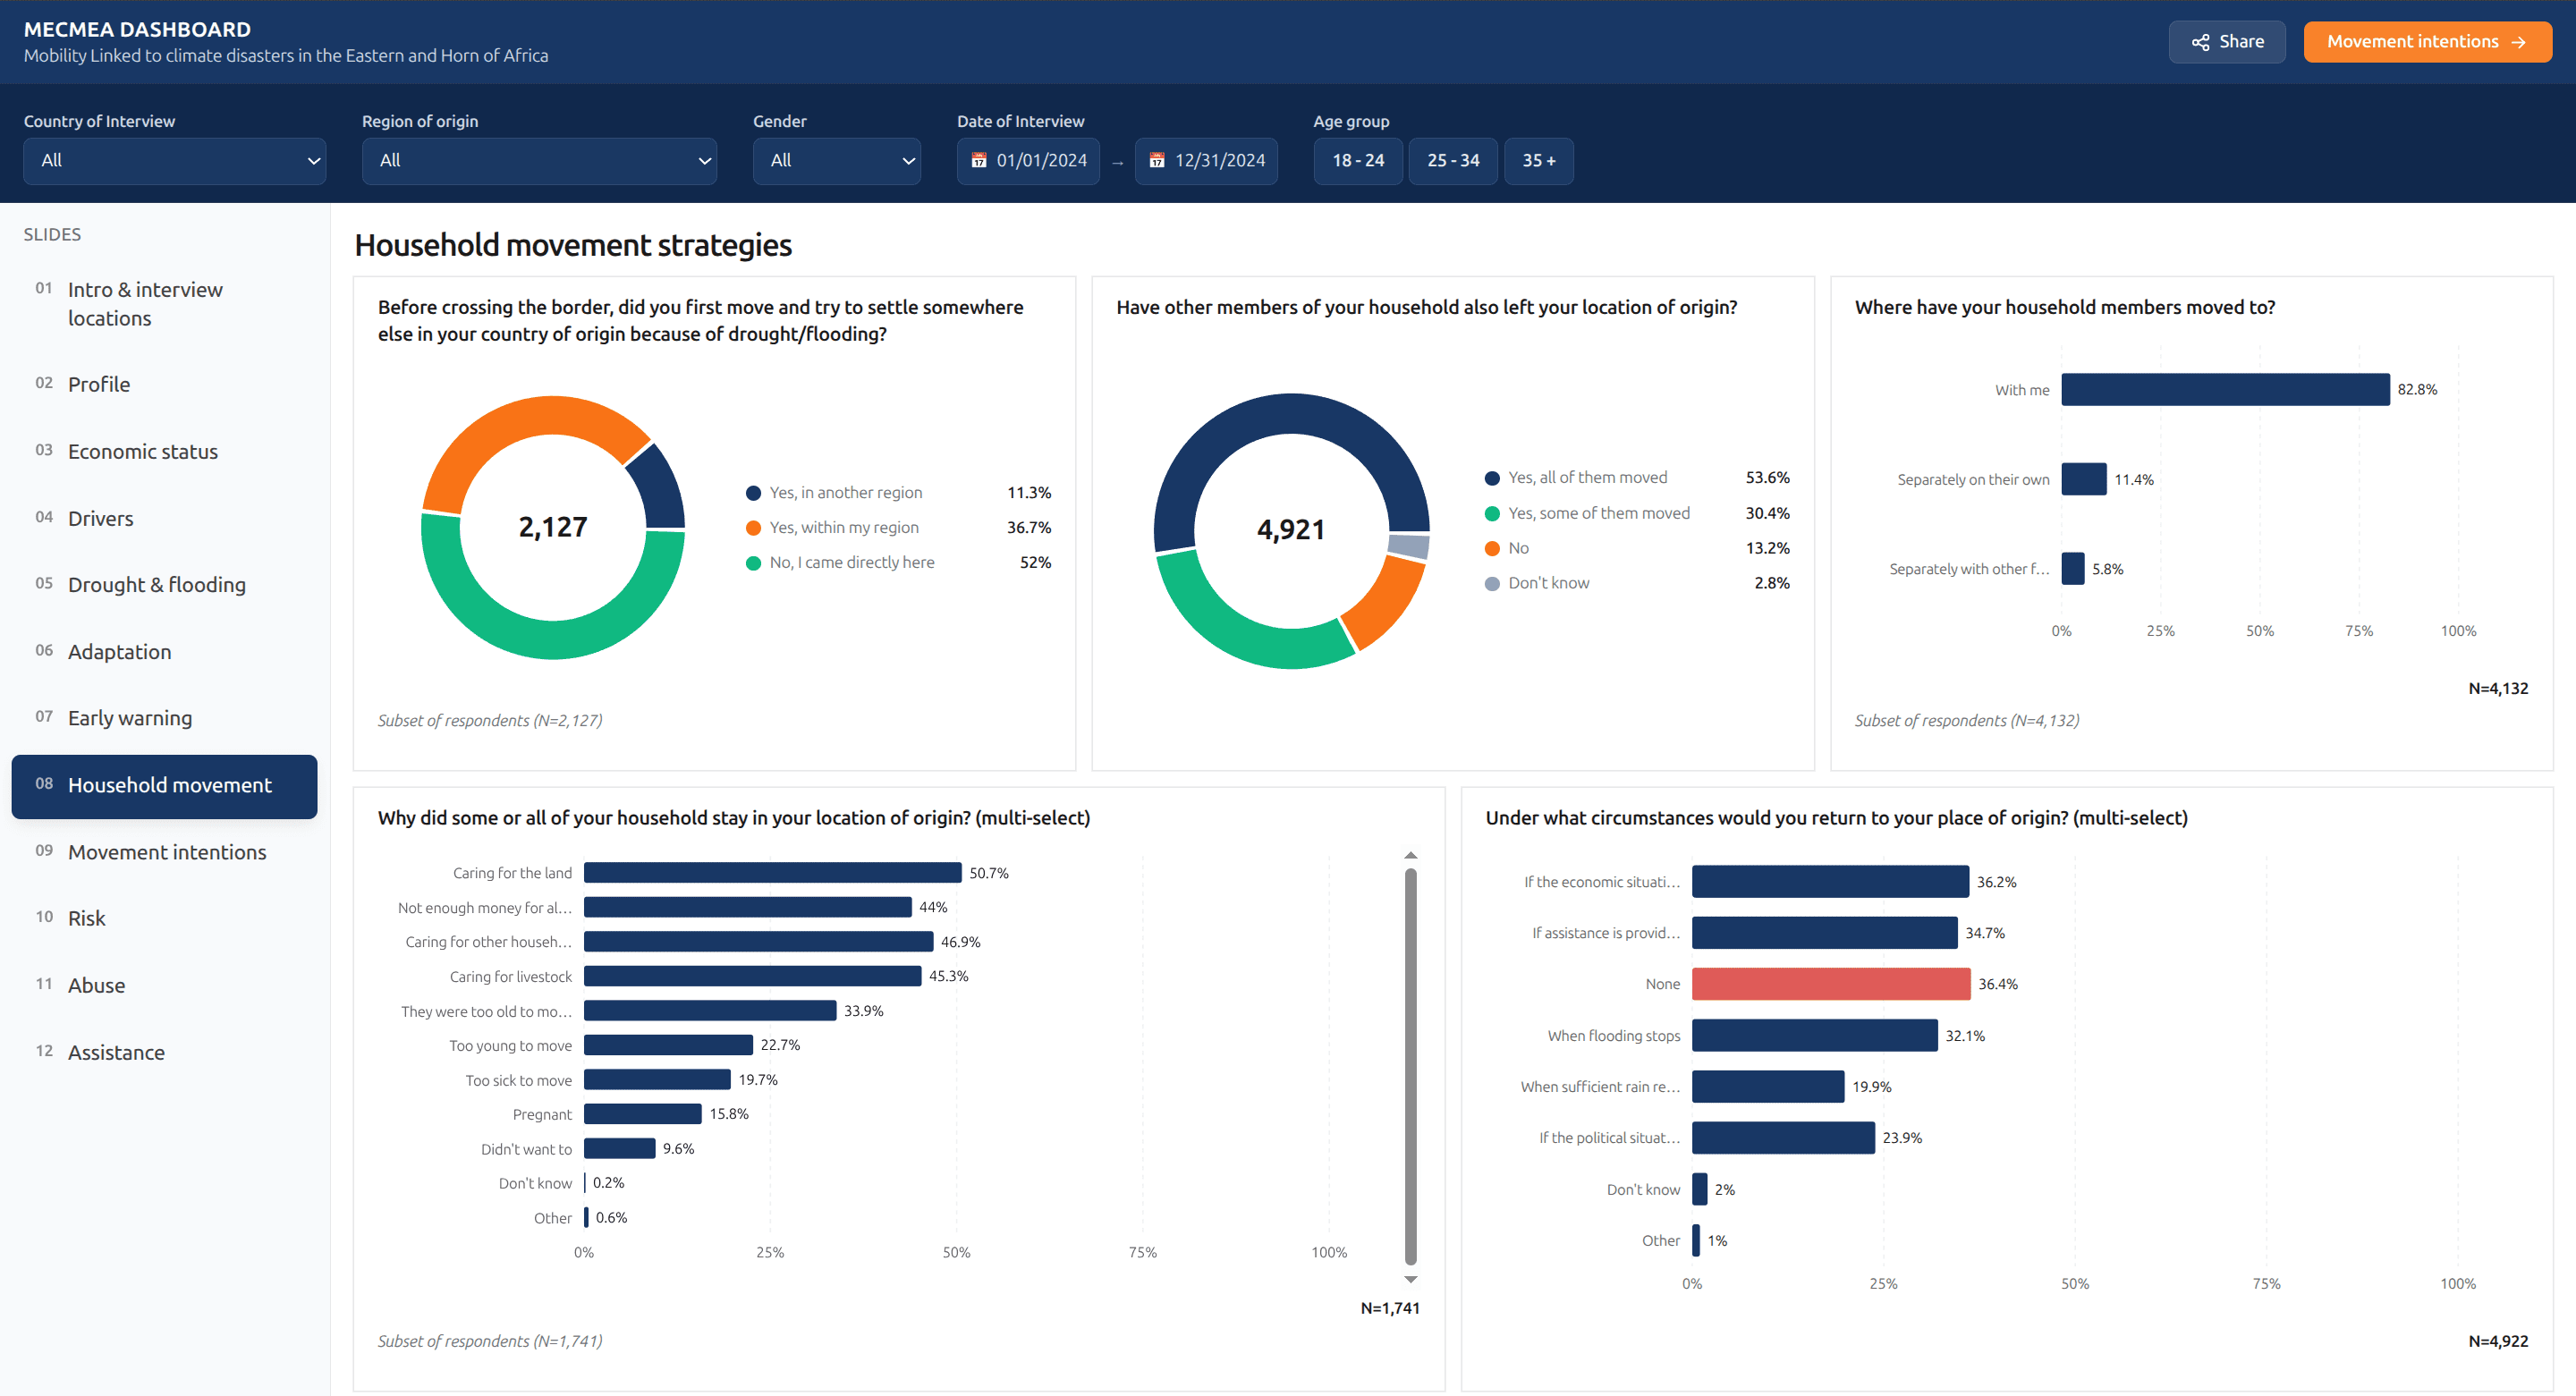Click the scroll-up arrow on stay-reasons chart

pos(1410,856)
